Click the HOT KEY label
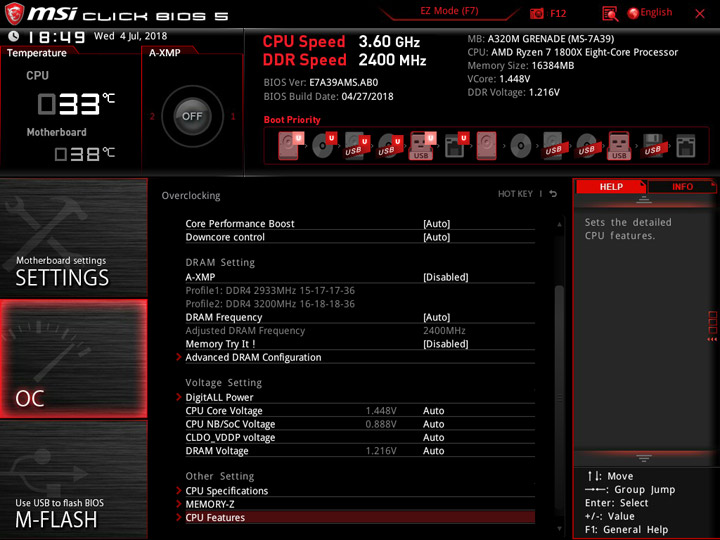 click(x=515, y=194)
